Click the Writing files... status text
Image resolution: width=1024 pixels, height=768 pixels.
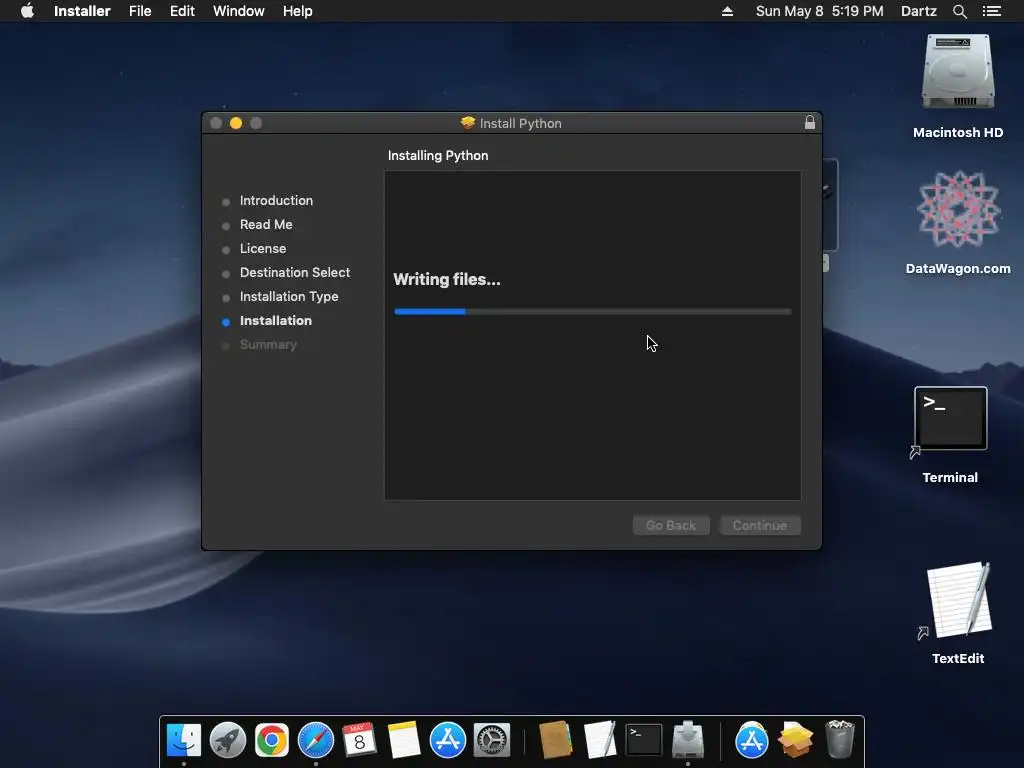[x=447, y=280]
